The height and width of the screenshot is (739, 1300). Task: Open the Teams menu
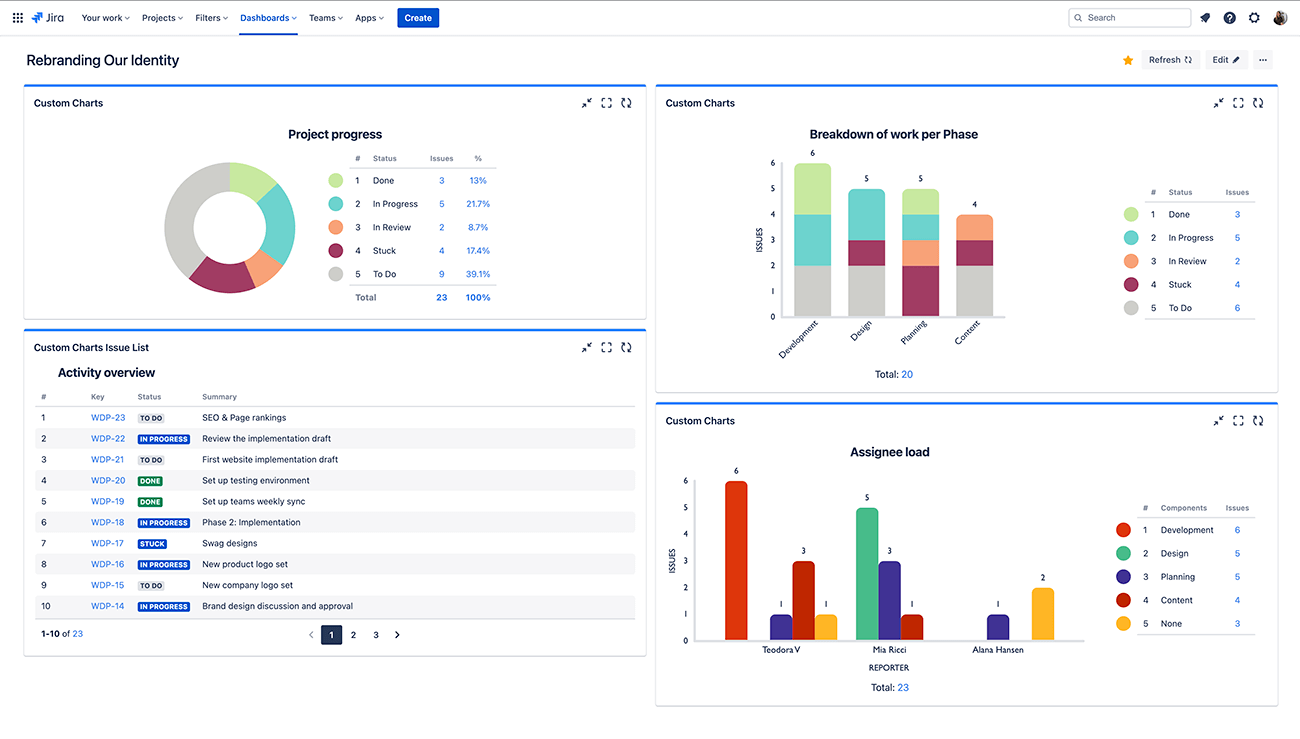coord(324,17)
